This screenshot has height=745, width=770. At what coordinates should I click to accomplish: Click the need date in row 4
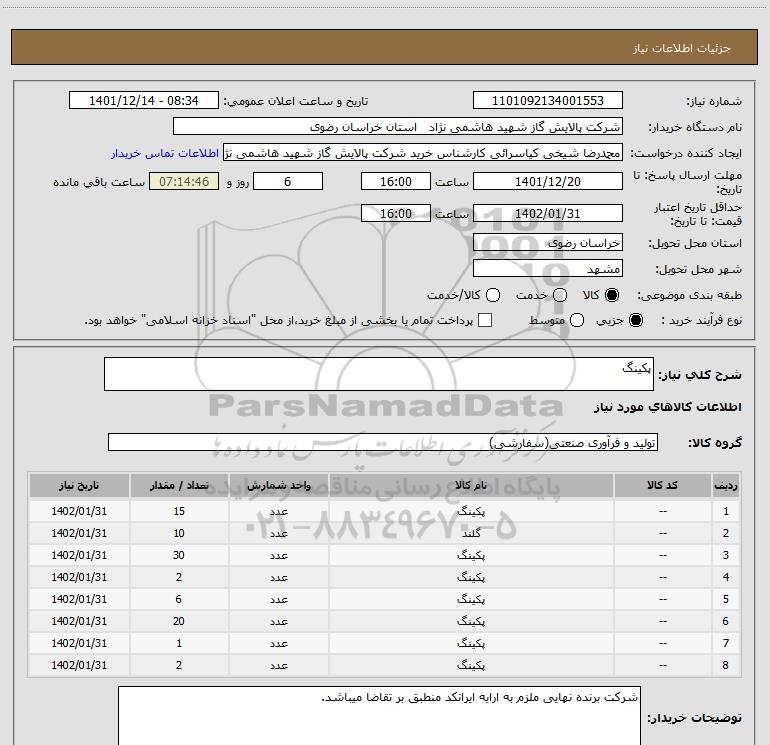click(79, 577)
